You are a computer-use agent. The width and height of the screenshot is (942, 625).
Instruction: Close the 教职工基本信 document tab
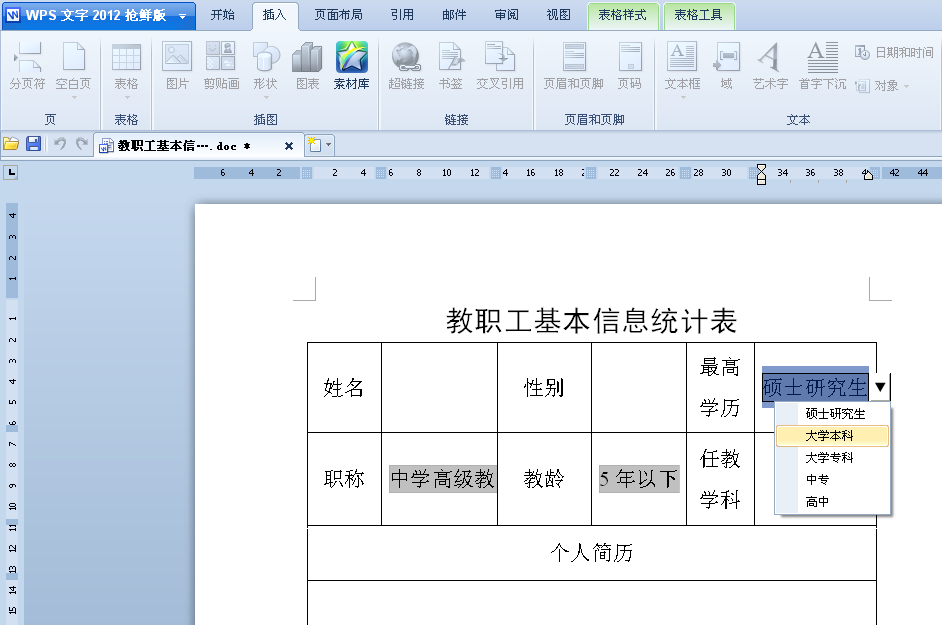[289, 146]
